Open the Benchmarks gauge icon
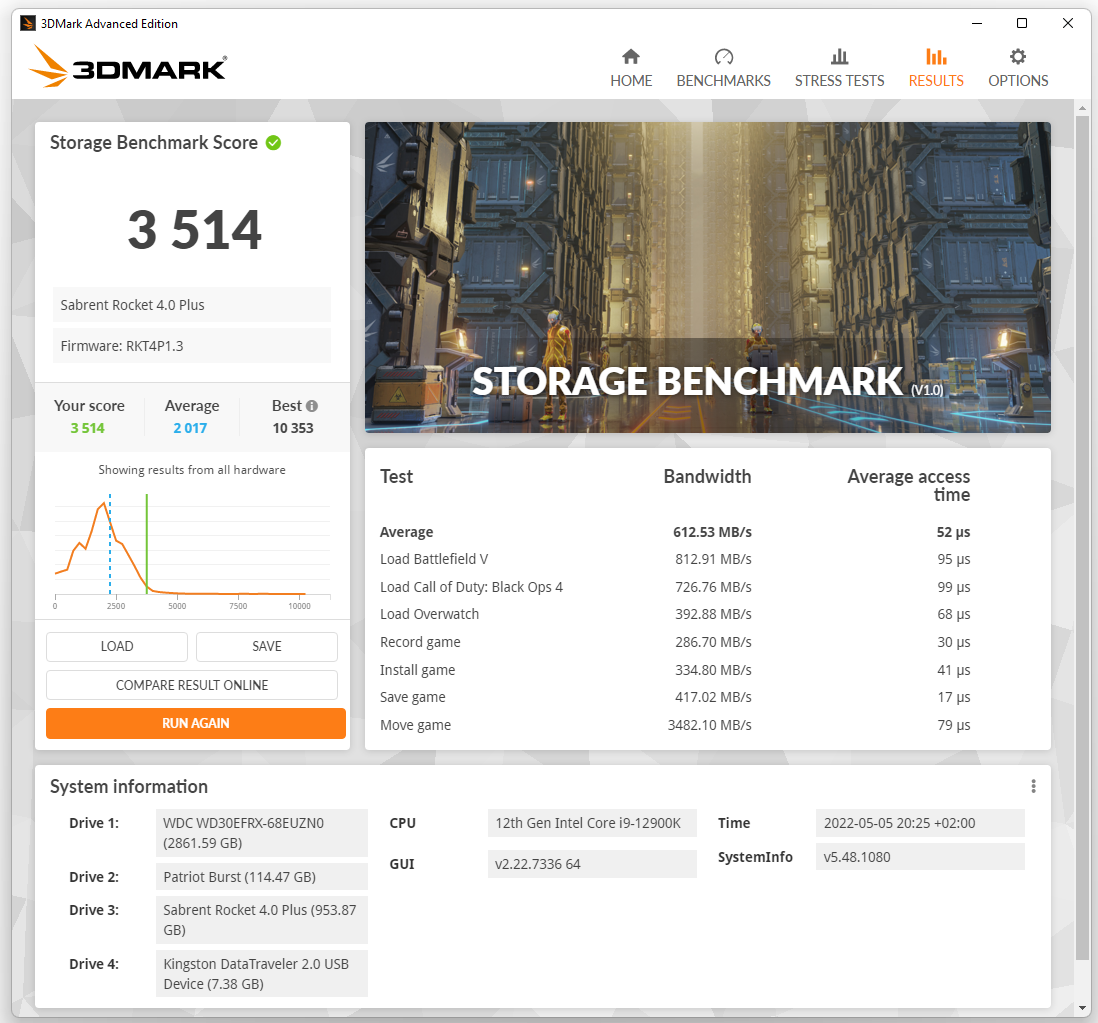This screenshot has height=1023, width=1098. pyautogui.click(x=723, y=57)
